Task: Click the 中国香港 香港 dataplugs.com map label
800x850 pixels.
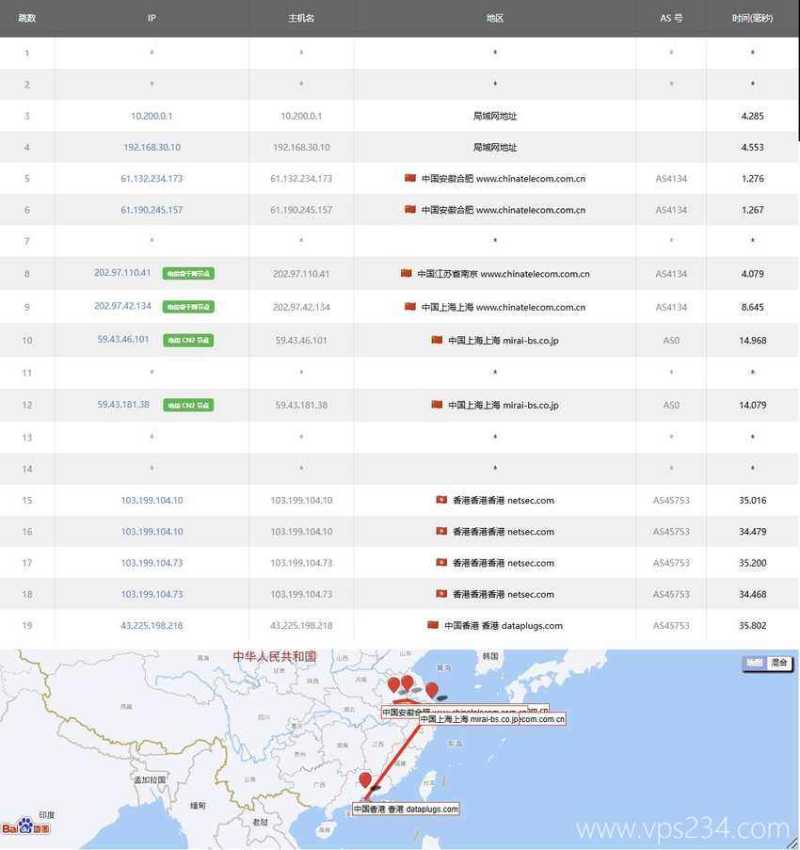Action: (x=404, y=810)
